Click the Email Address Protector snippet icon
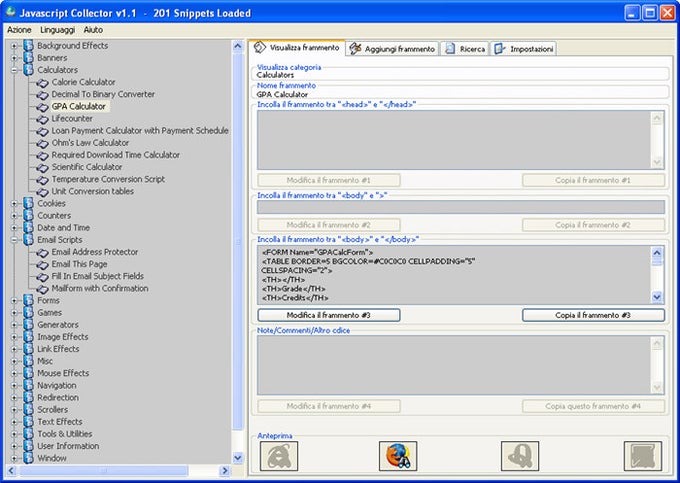Viewport: 680px width, 483px height. tap(42, 252)
